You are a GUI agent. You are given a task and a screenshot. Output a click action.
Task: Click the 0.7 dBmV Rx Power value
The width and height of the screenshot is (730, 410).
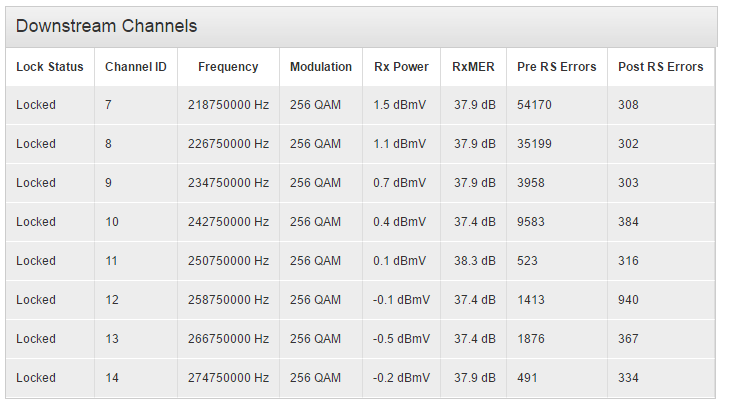401,183
